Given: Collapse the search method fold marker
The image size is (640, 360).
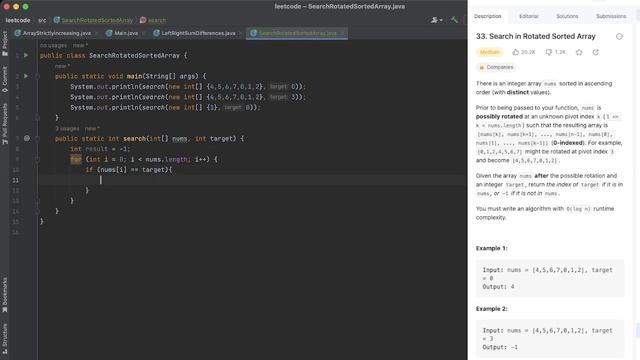Looking at the screenshot, I should pyautogui.click(x=37, y=138).
